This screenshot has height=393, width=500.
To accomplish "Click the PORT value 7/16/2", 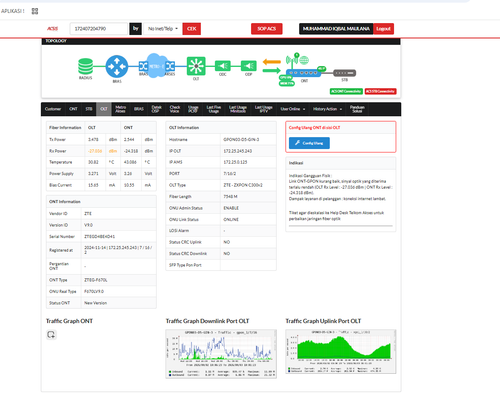I will [230, 174].
